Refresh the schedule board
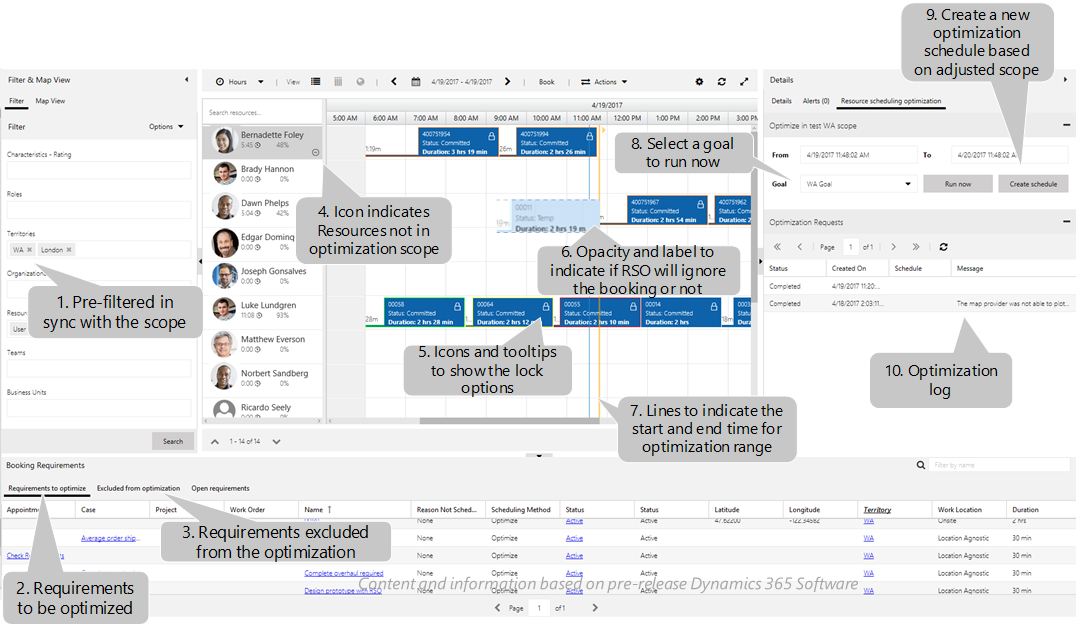Screen dimensions: 1076x628 pyautogui.click(x=721, y=82)
